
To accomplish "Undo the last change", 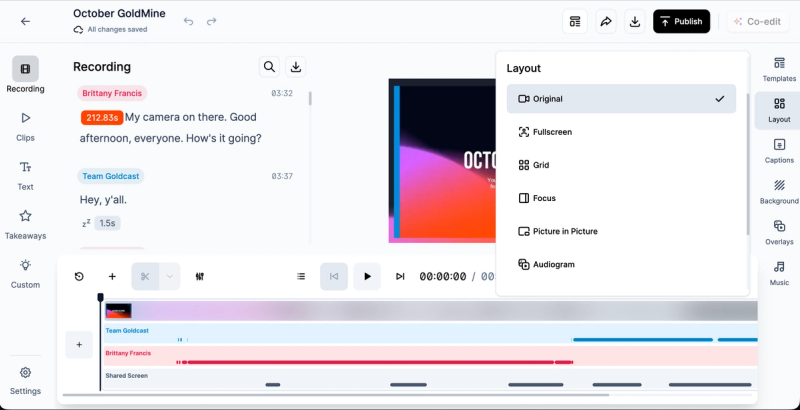I will click(188, 21).
